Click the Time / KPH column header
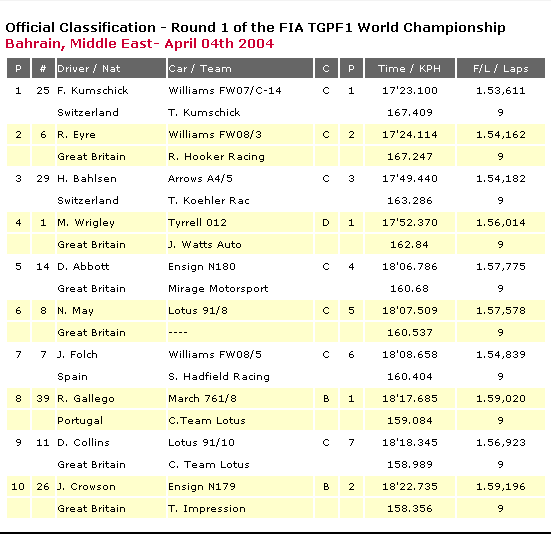The height and width of the screenshot is (534, 551). click(410, 68)
